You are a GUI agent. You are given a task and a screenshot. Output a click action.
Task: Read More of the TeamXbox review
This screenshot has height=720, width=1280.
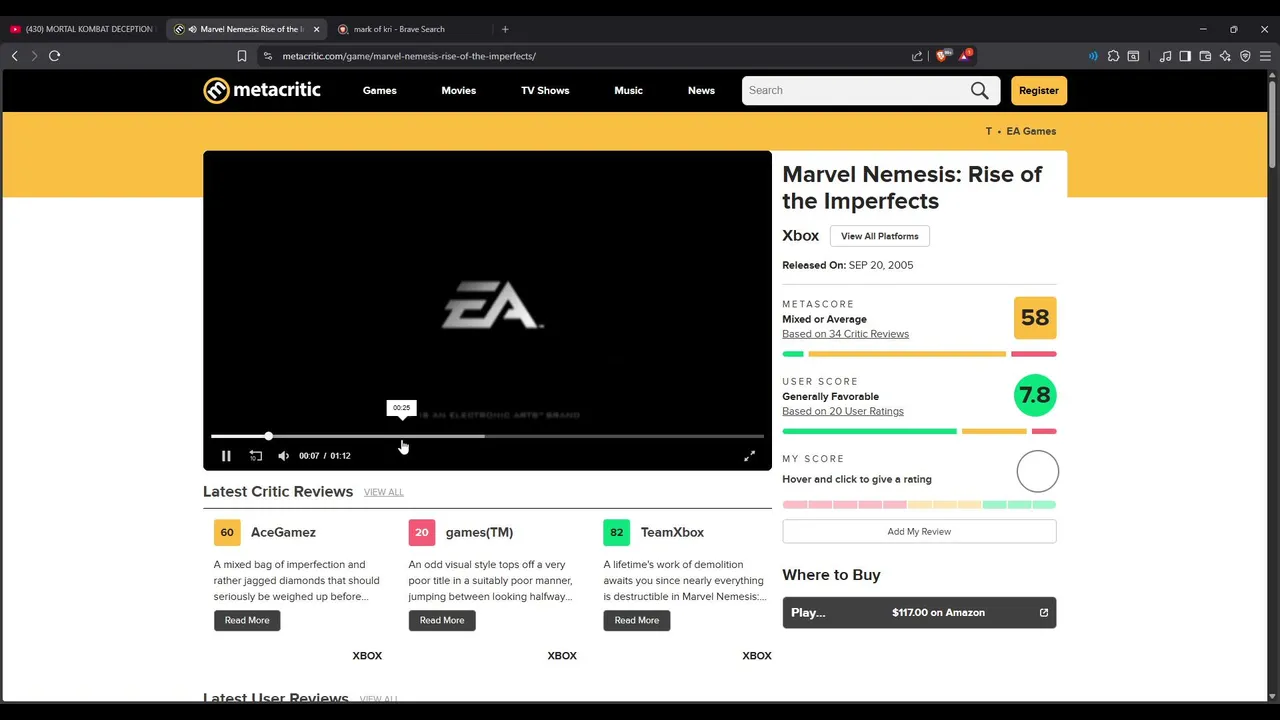point(637,620)
